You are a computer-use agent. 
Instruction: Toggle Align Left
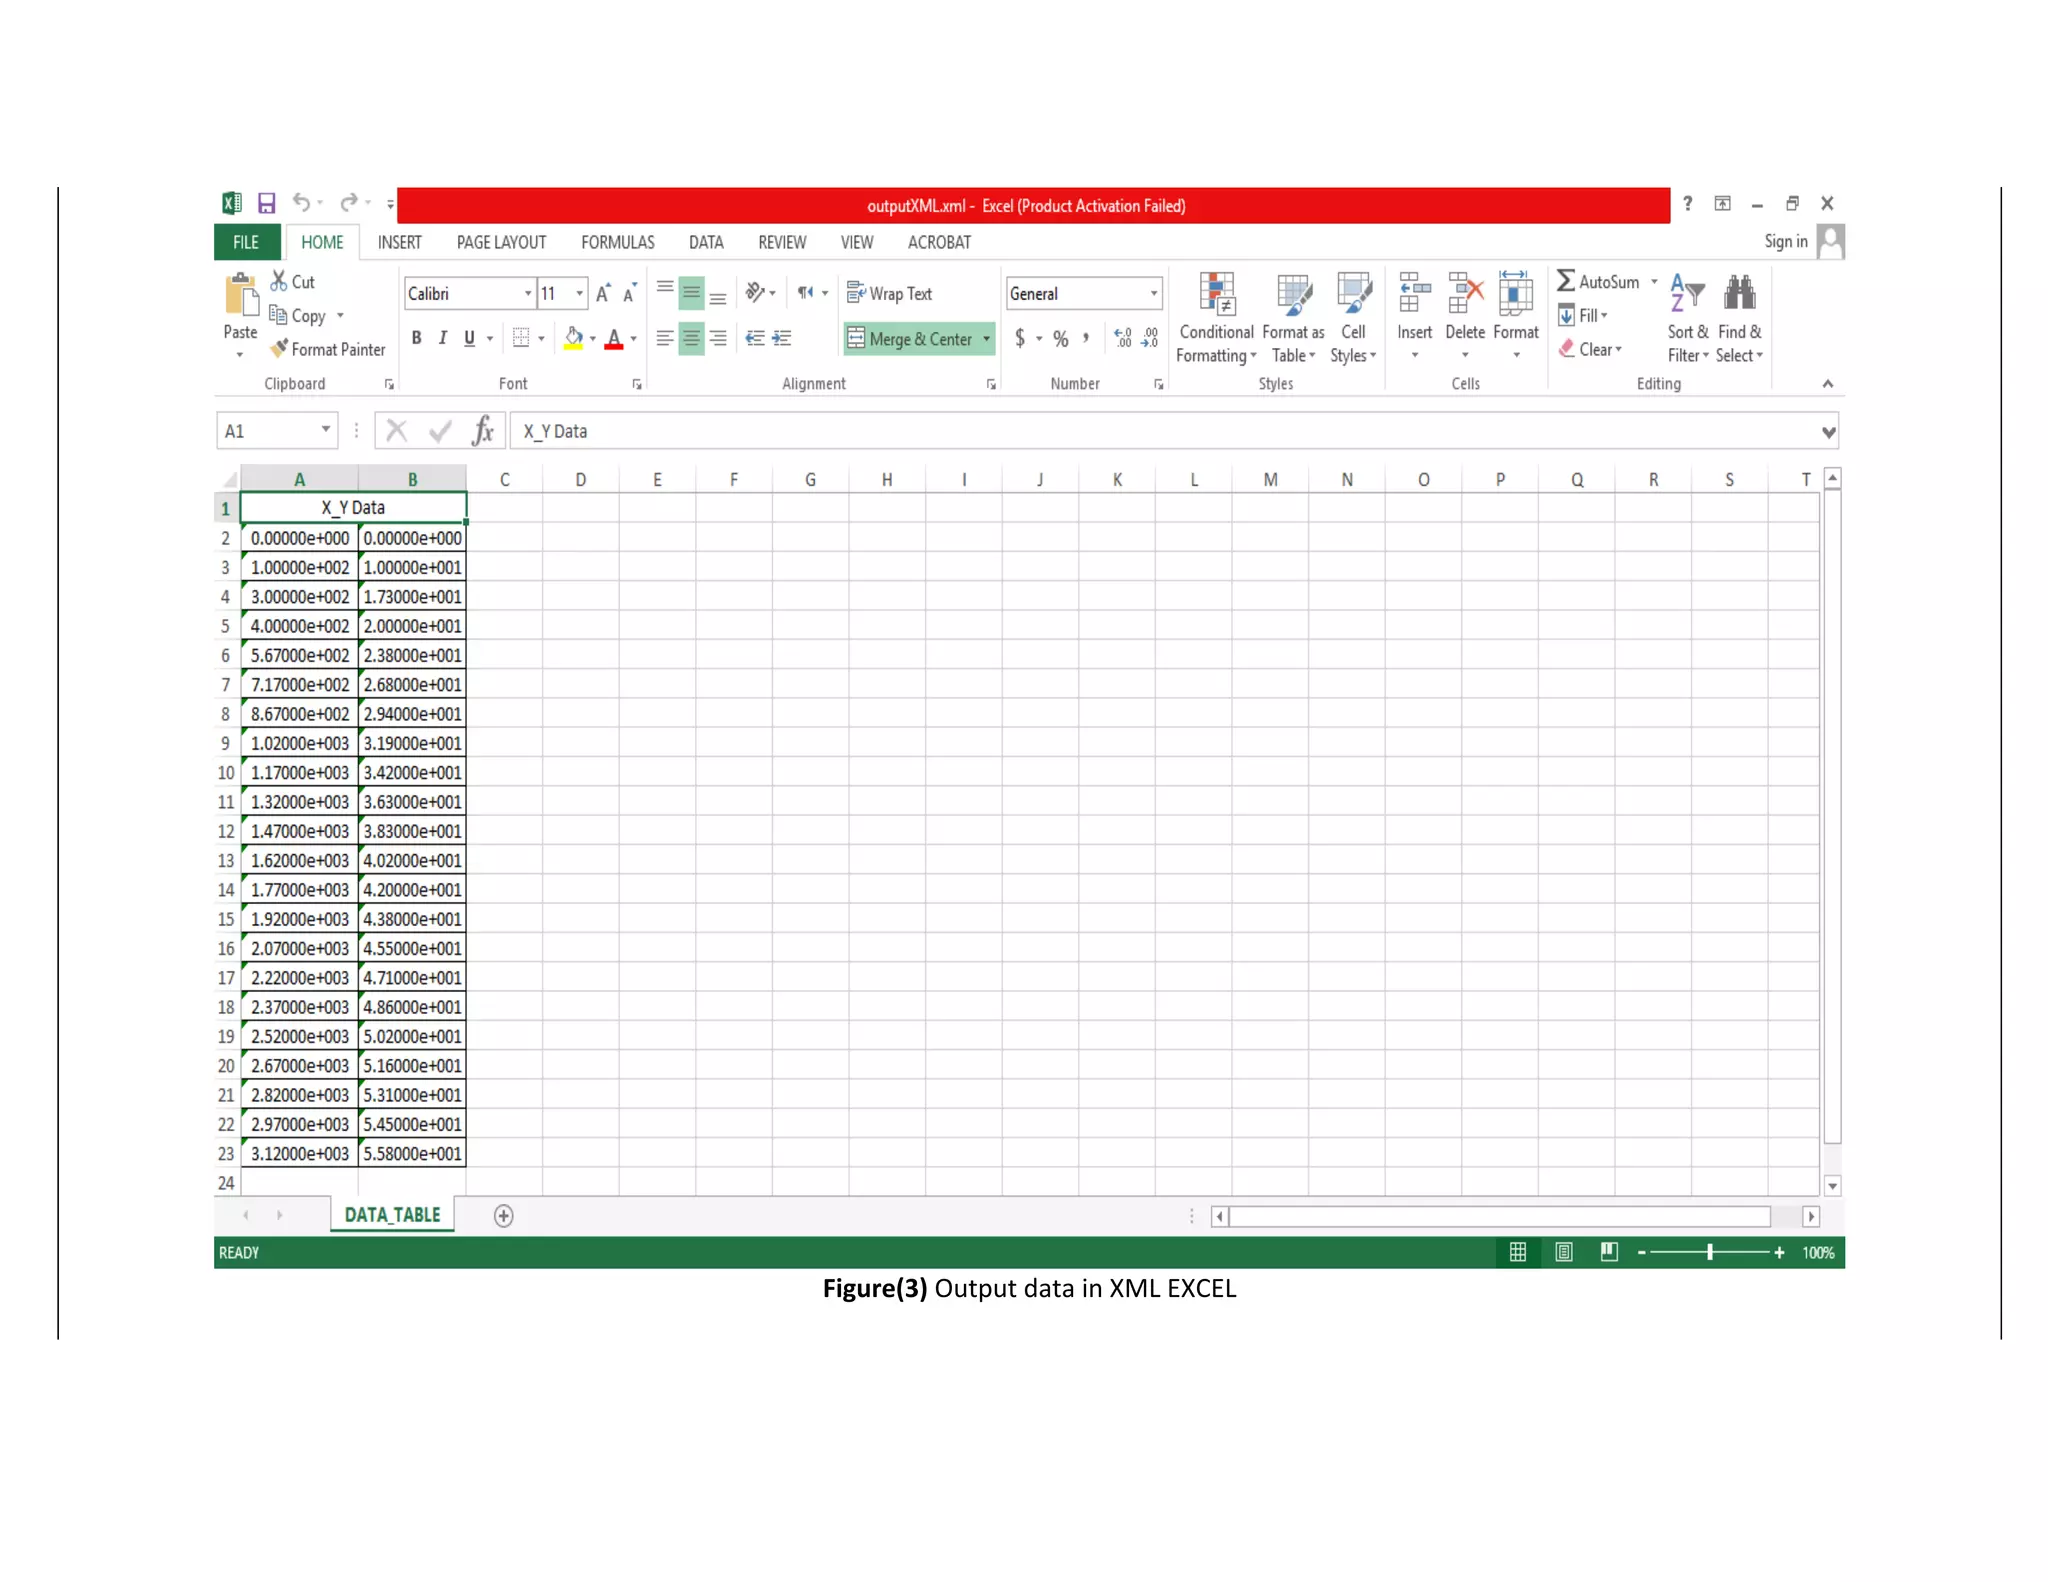tap(664, 338)
